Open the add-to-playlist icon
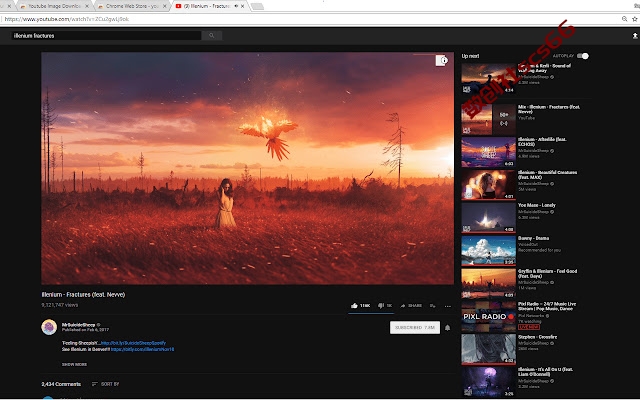Viewport: 640px width, 400px height. [432, 306]
